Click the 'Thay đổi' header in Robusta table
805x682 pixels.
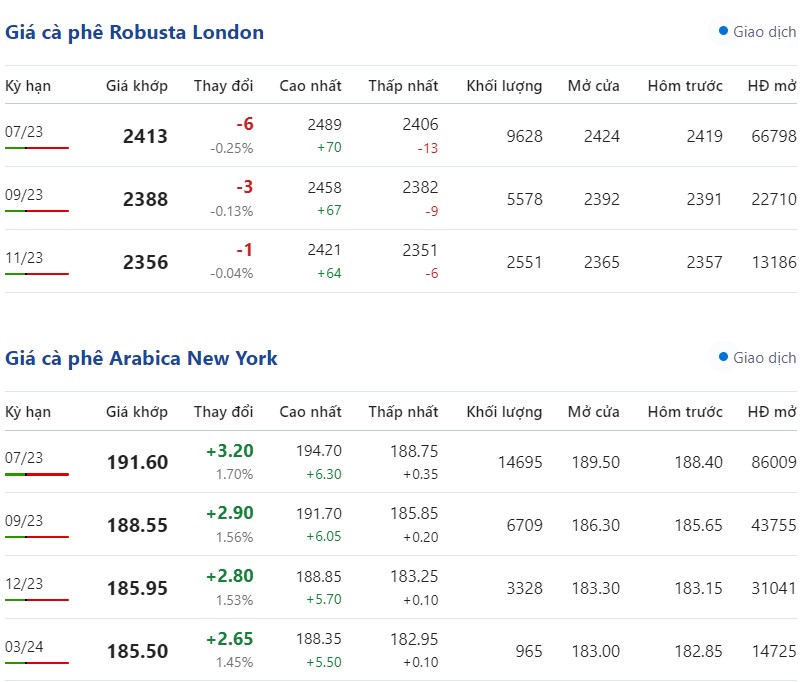[x=223, y=86]
